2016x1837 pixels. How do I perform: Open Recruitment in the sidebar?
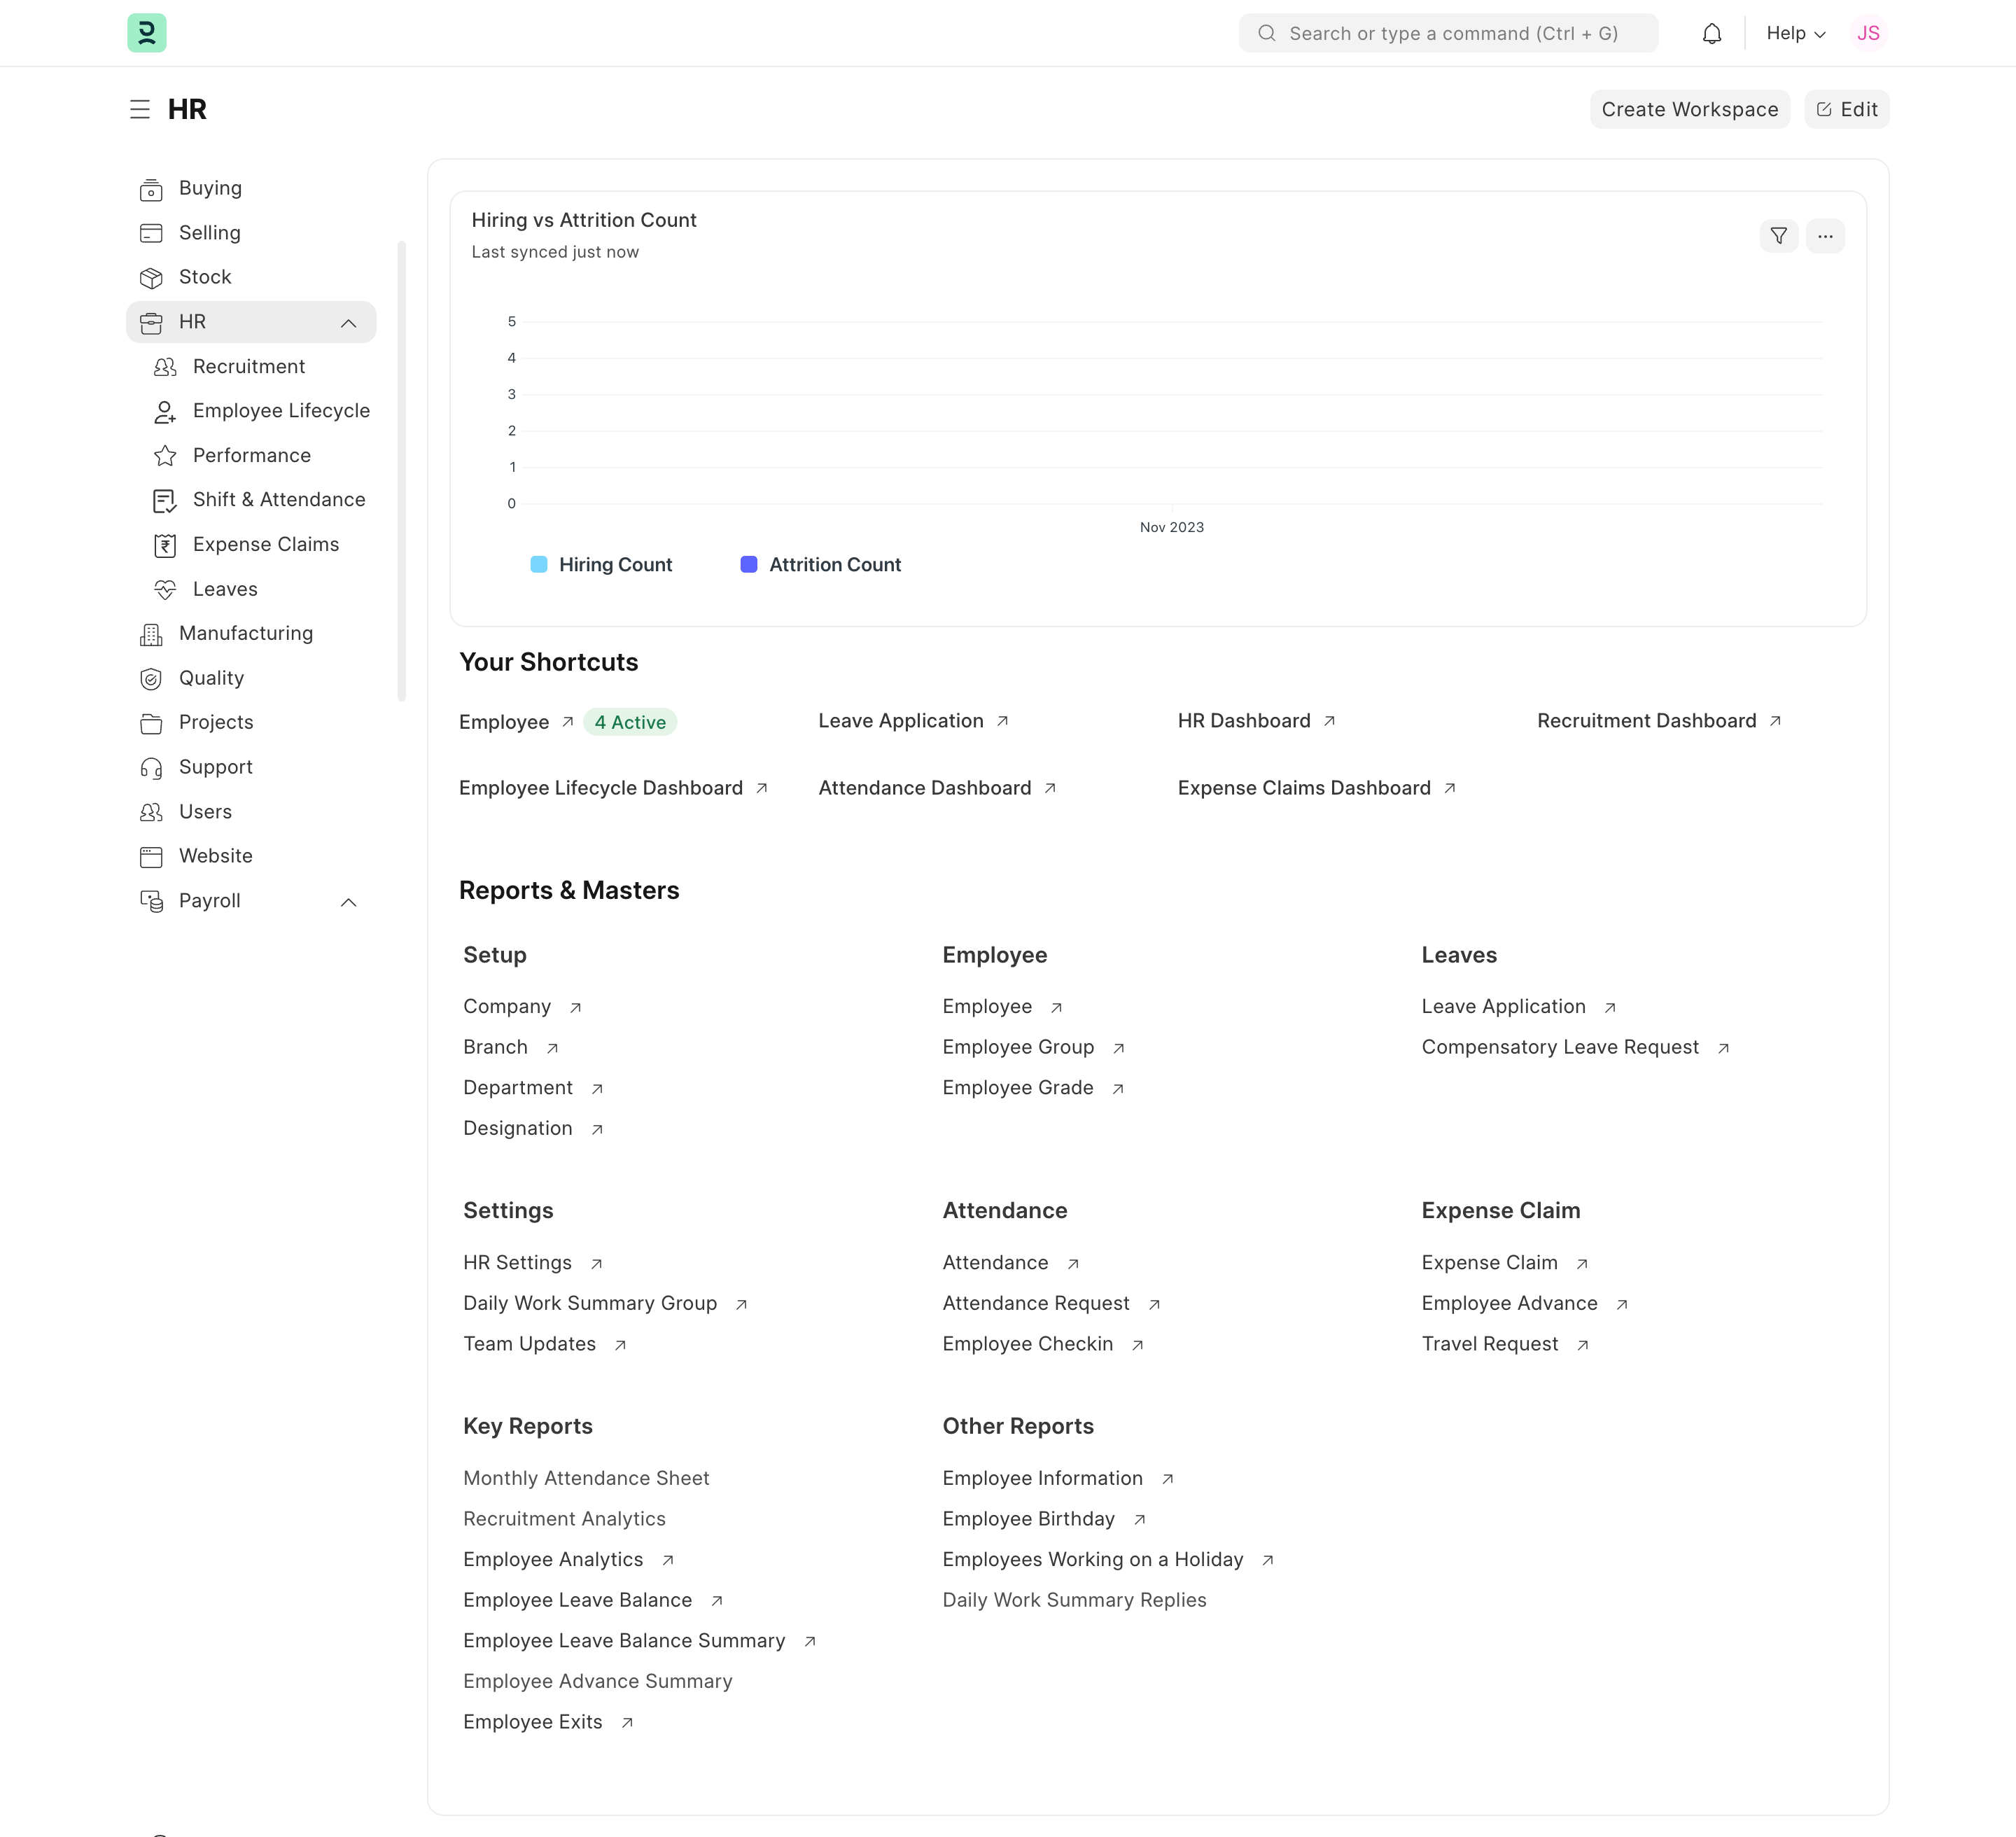[x=249, y=366]
